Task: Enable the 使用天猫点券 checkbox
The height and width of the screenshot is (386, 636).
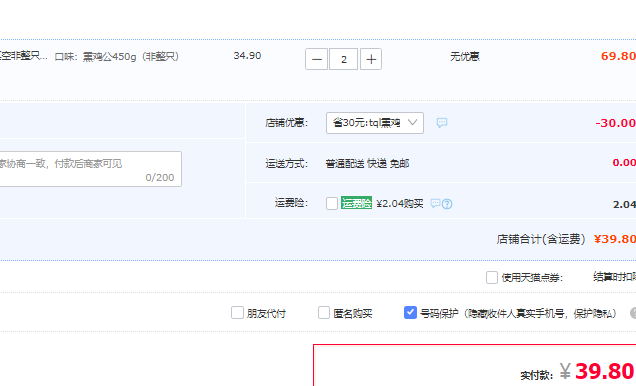Action: tap(492, 277)
